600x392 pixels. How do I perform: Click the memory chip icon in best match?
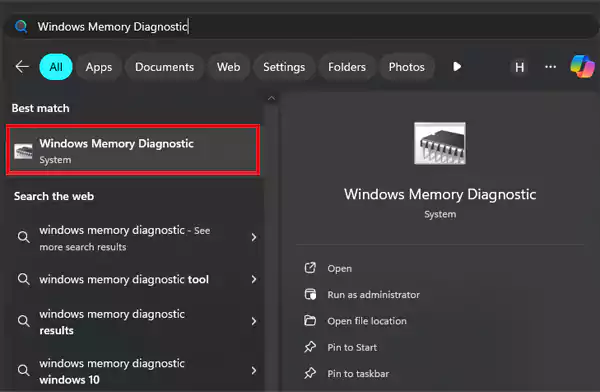click(23, 151)
